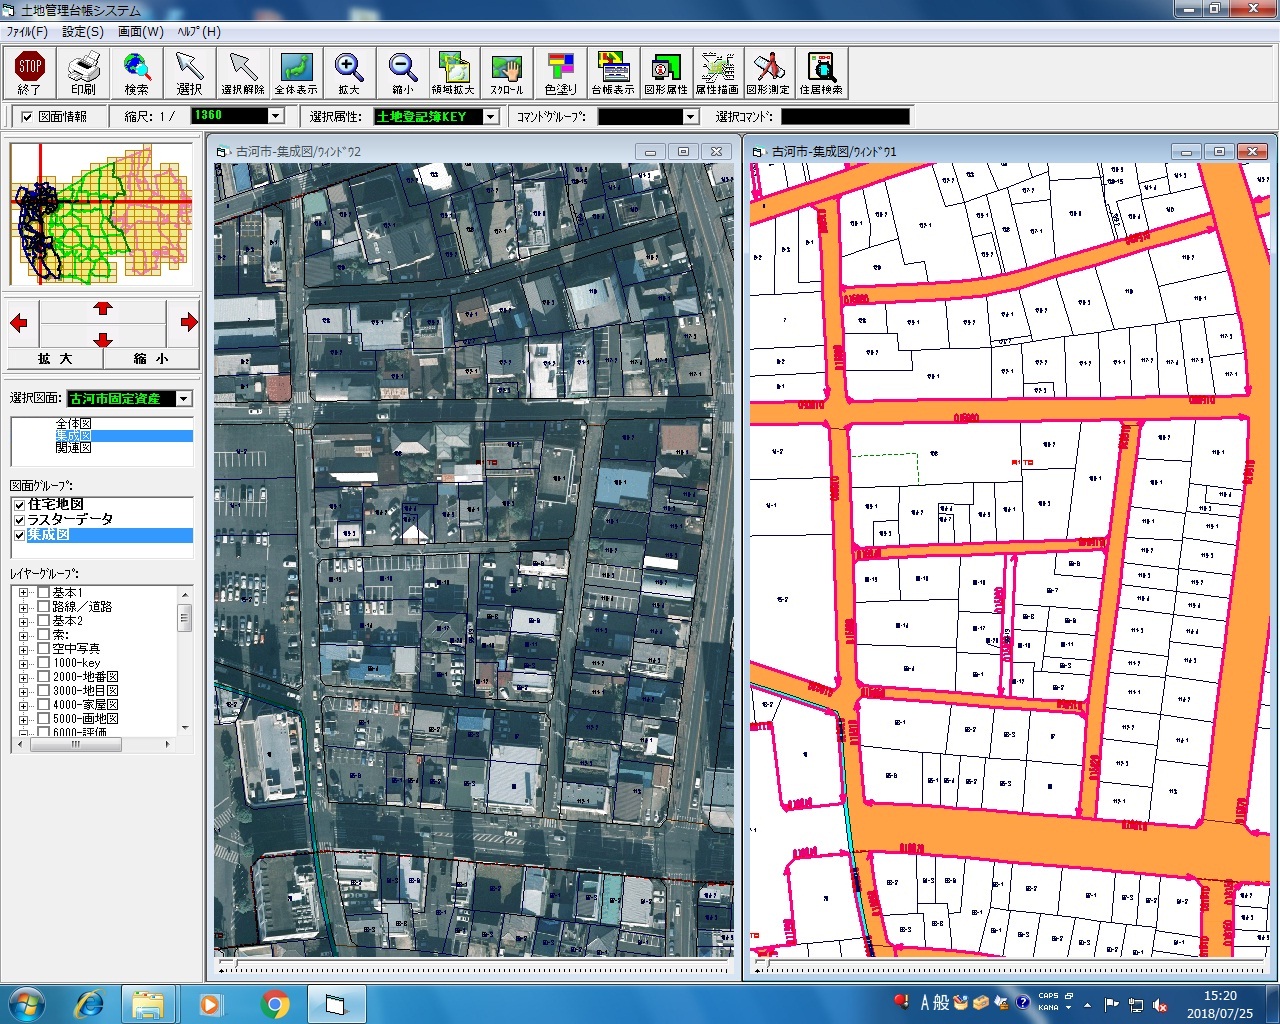This screenshot has height=1024, width=1280.
Task: Open Internet Explorer from the taskbar
Action: (x=89, y=1003)
